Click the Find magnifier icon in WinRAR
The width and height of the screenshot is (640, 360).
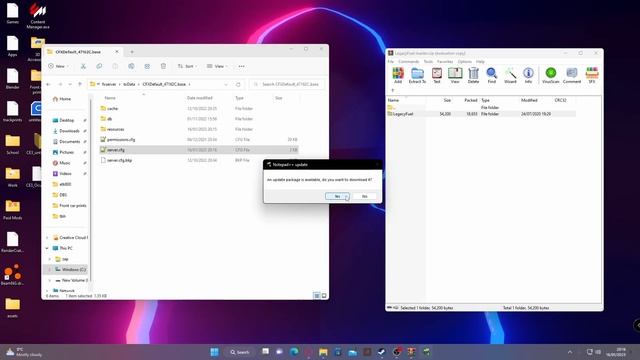click(491, 76)
